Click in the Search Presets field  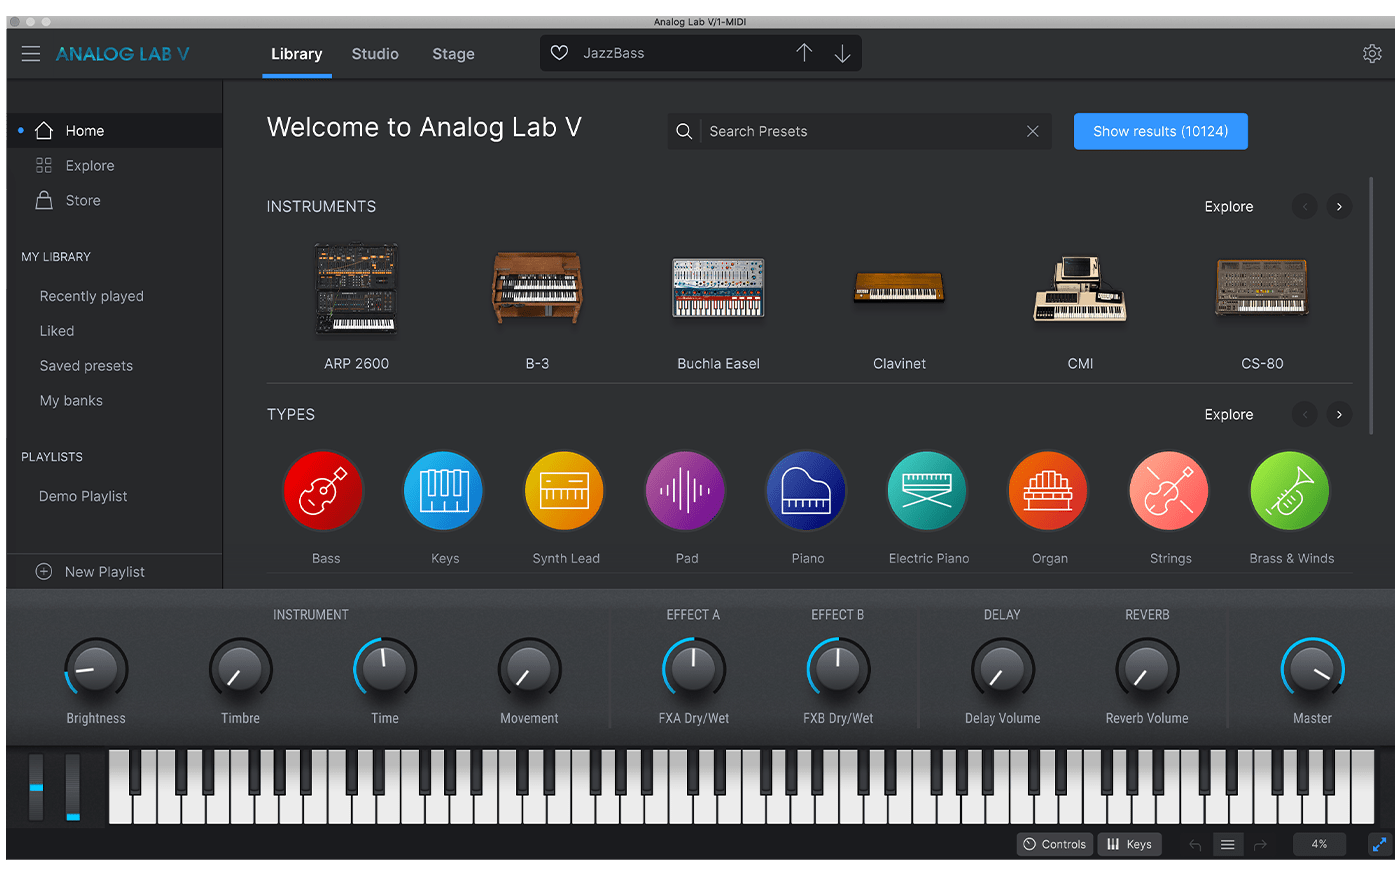(860, 131)
